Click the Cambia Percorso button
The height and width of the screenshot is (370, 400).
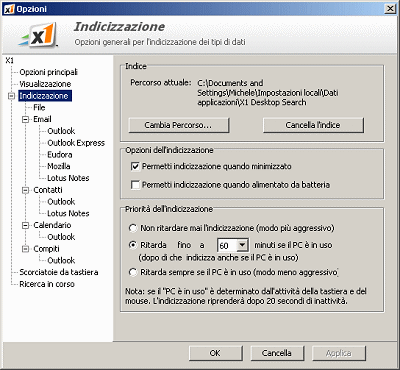179,125
